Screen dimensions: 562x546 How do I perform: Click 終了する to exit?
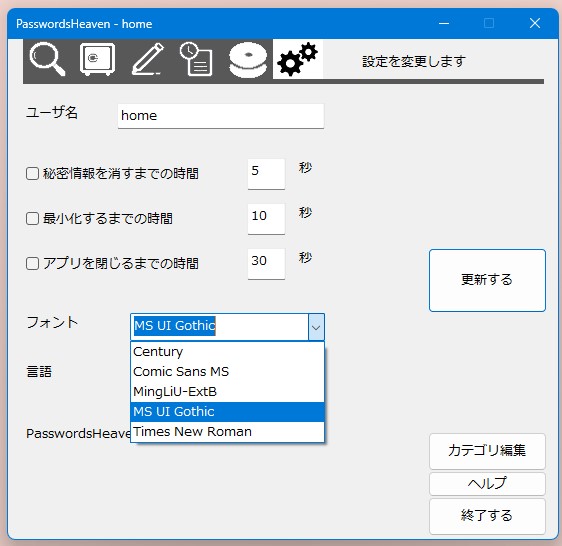click(x=487, y=516)
